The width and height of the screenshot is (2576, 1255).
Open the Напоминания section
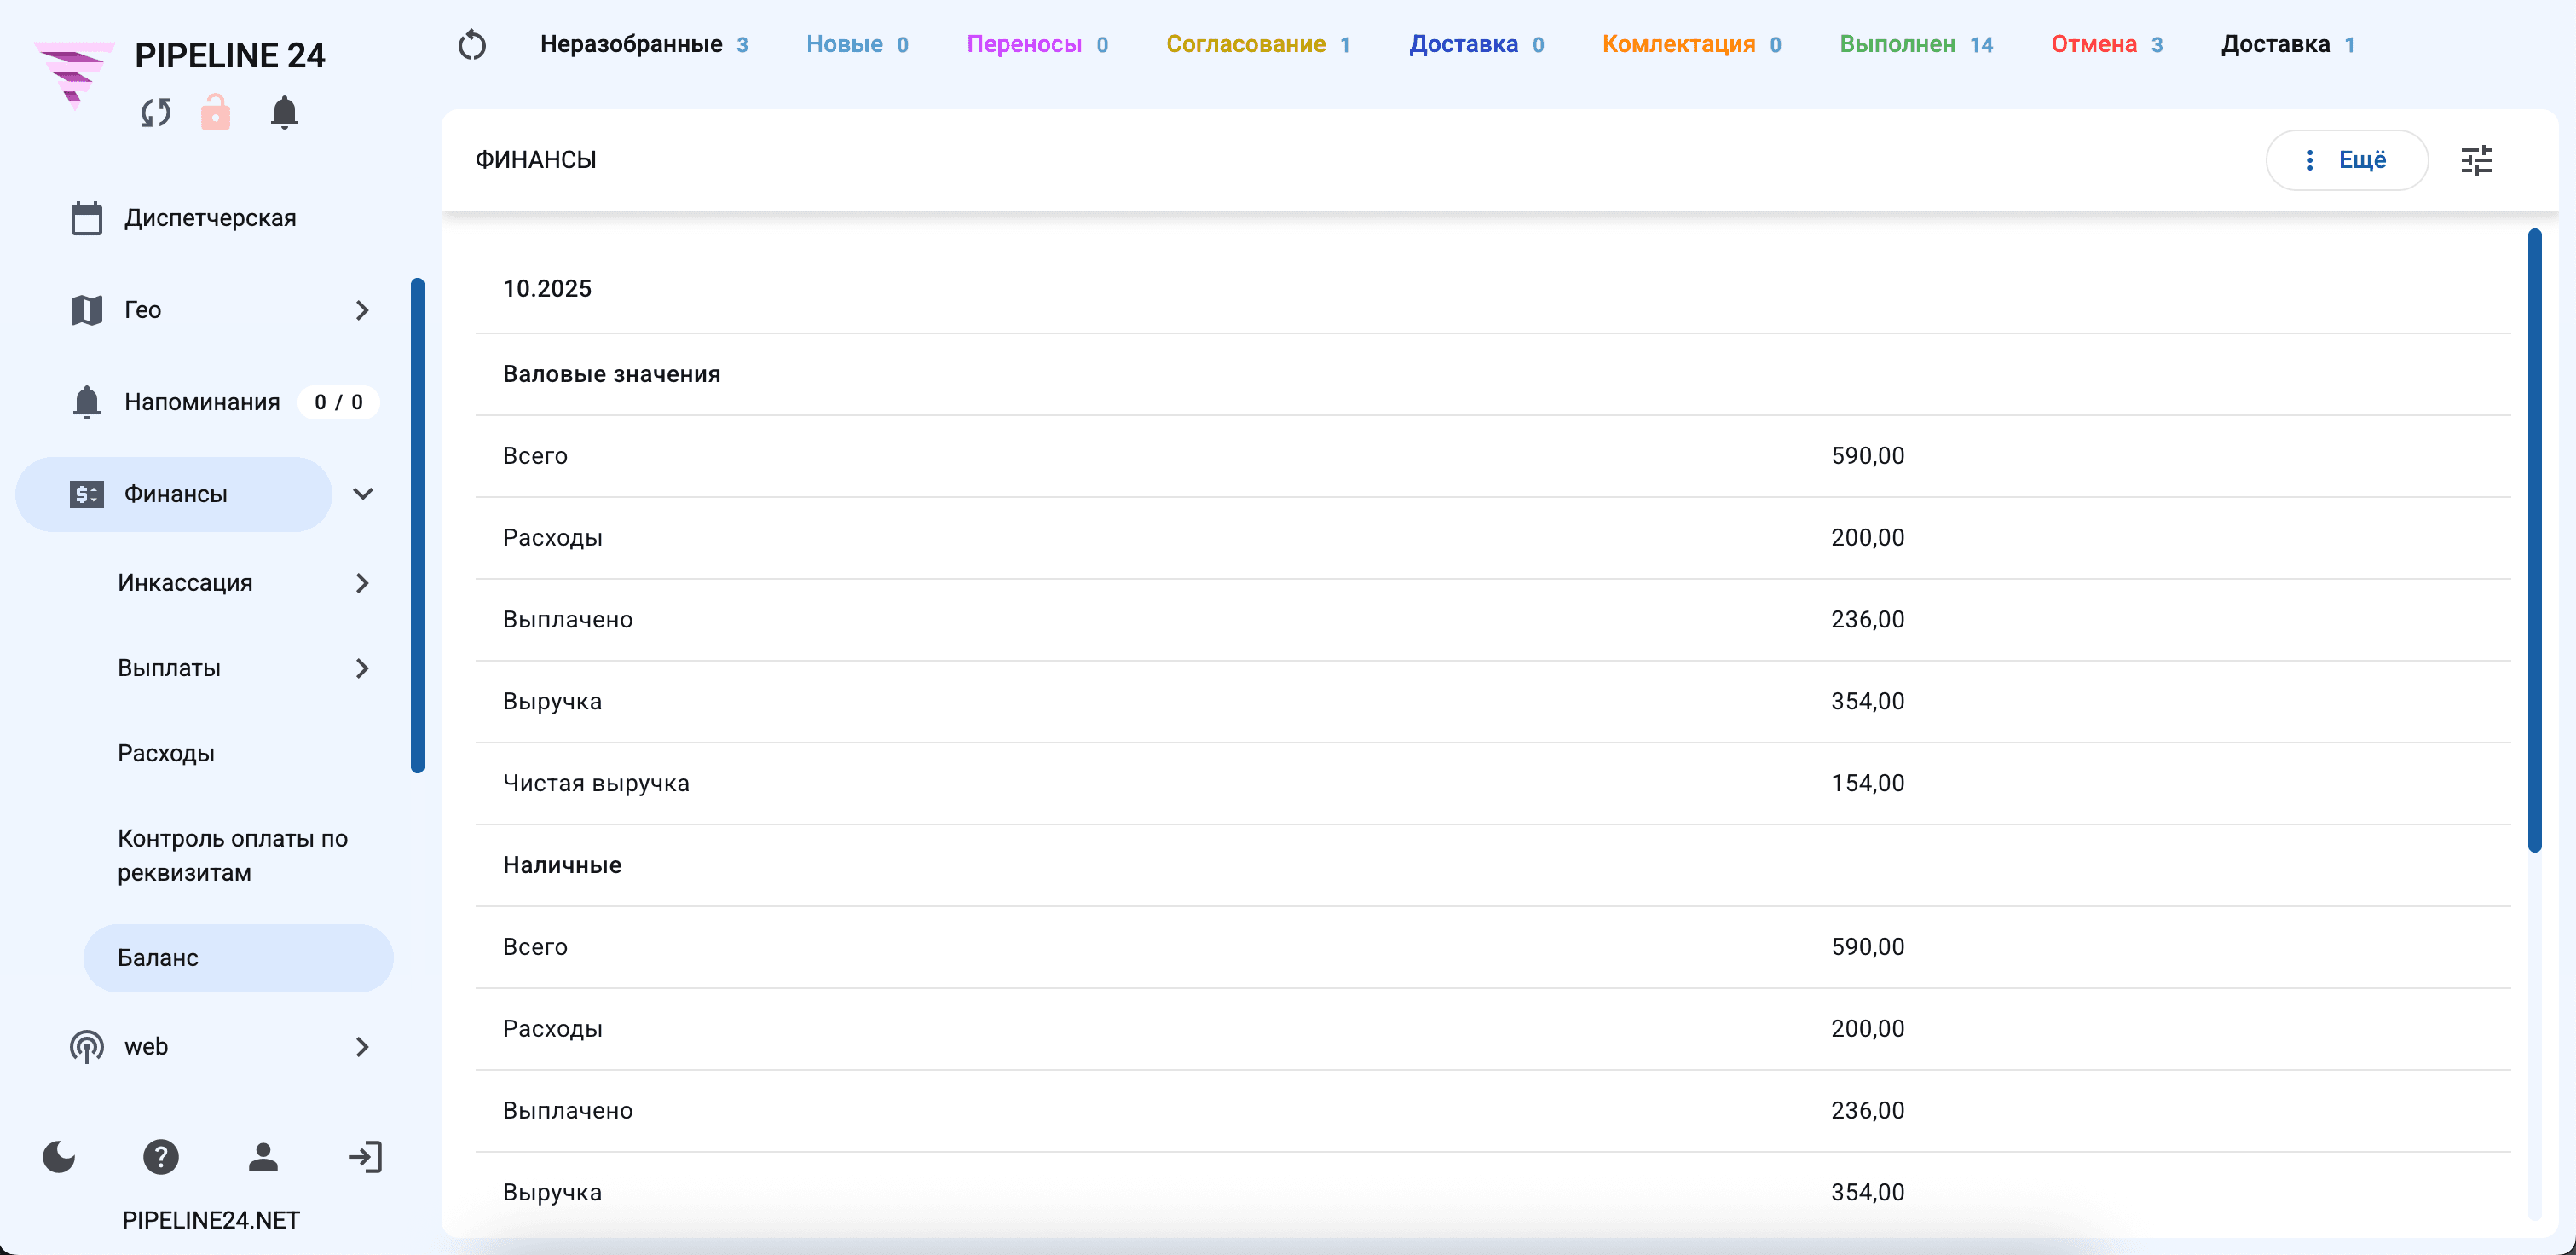coord(202,402)
